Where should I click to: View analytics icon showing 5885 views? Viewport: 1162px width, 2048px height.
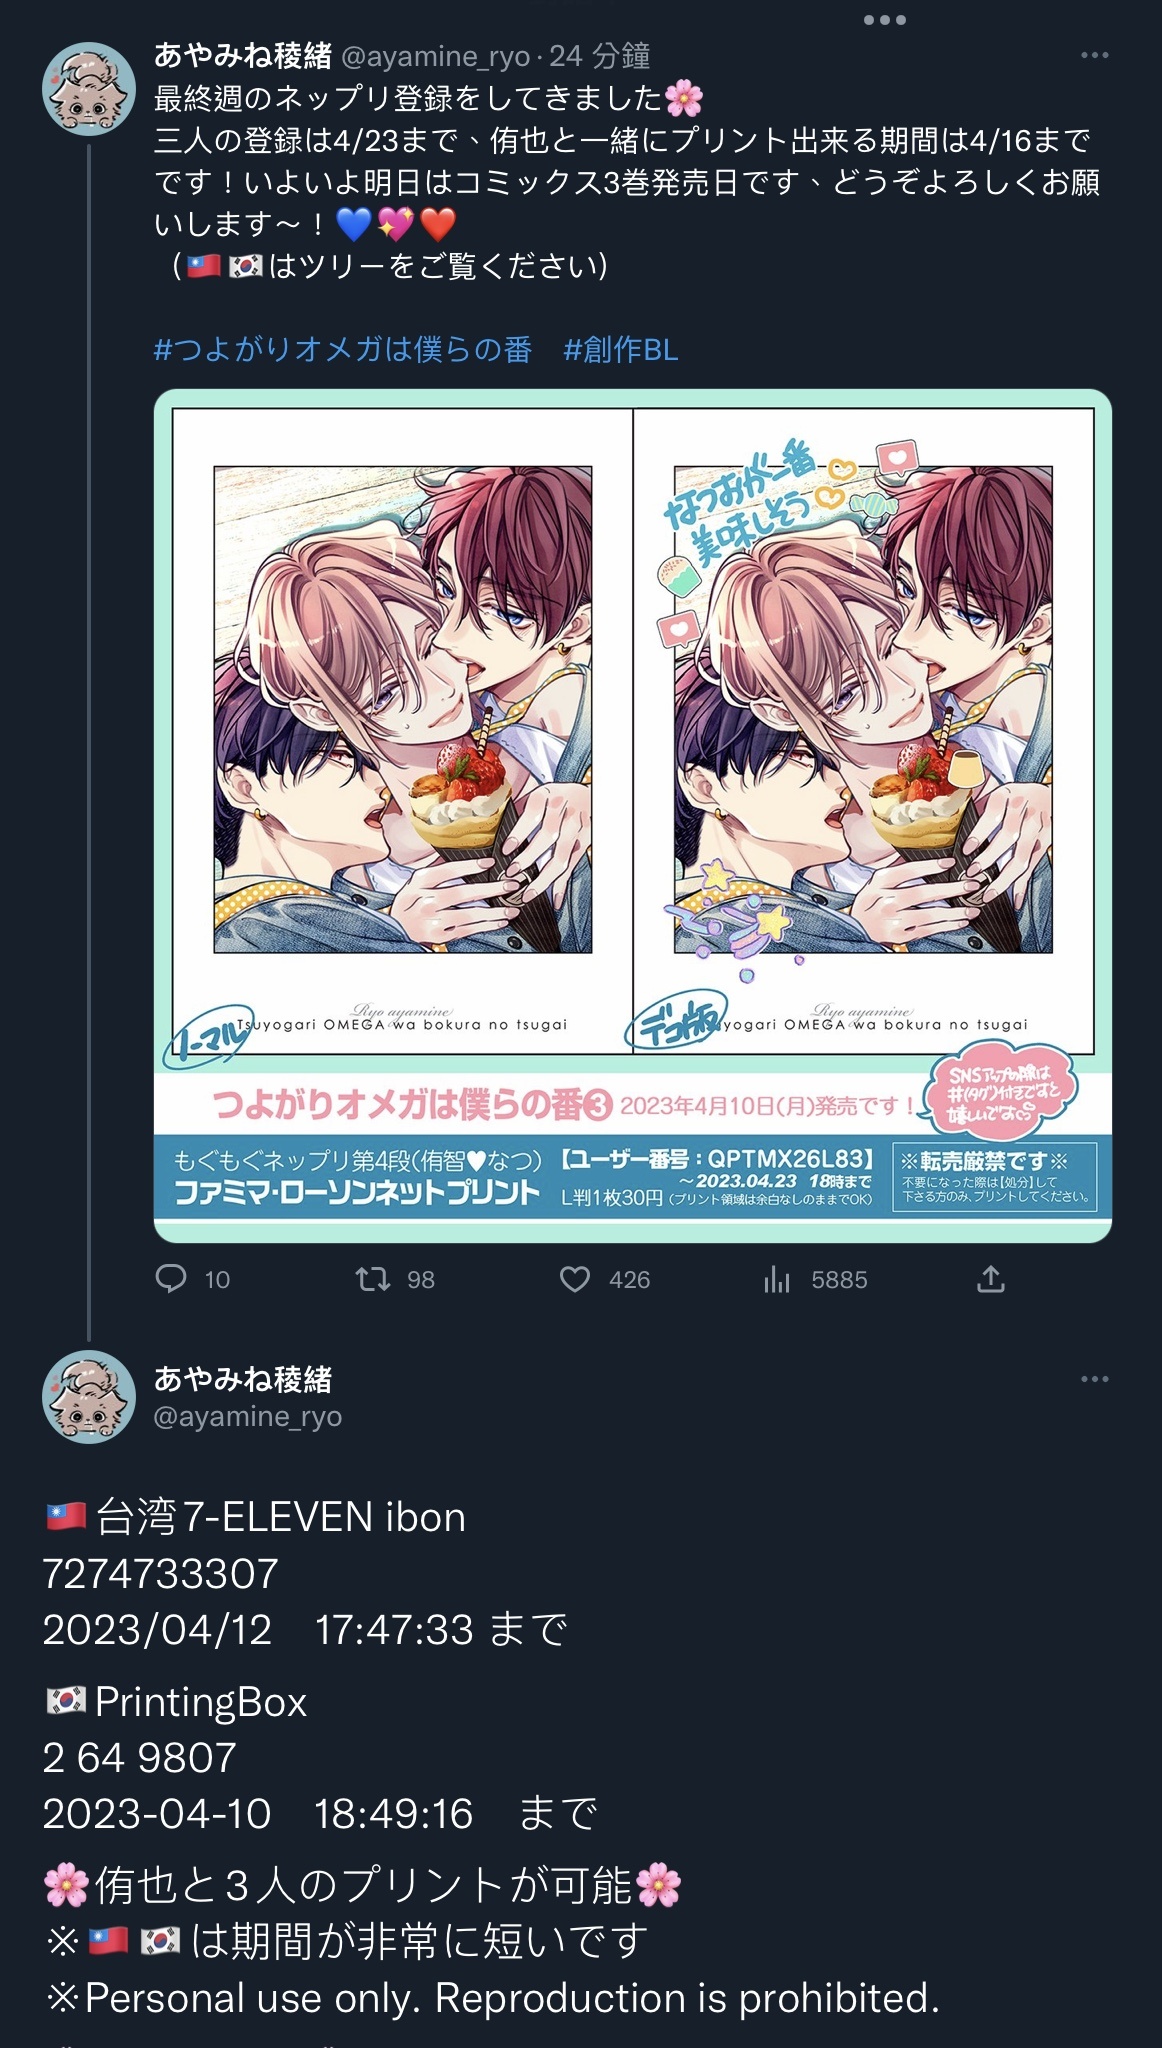(x=777, y=1279)
